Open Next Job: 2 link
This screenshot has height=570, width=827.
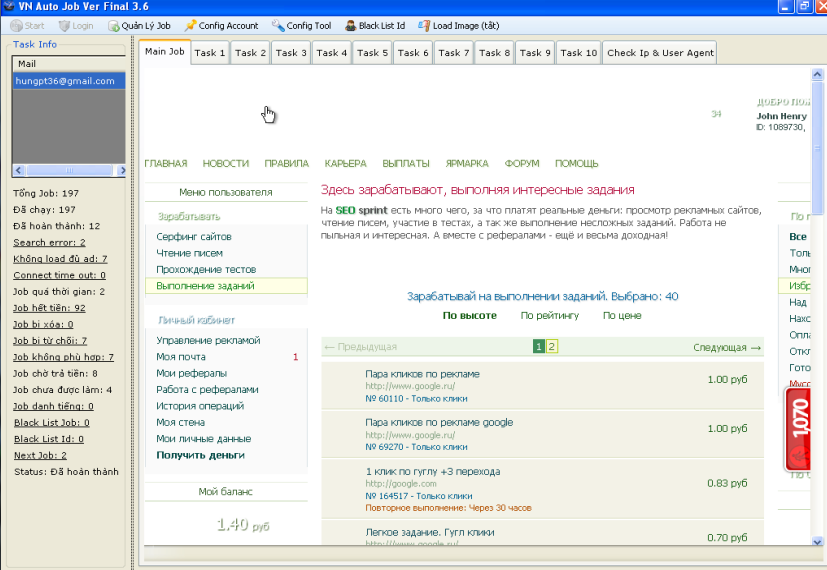pos(40,455)
